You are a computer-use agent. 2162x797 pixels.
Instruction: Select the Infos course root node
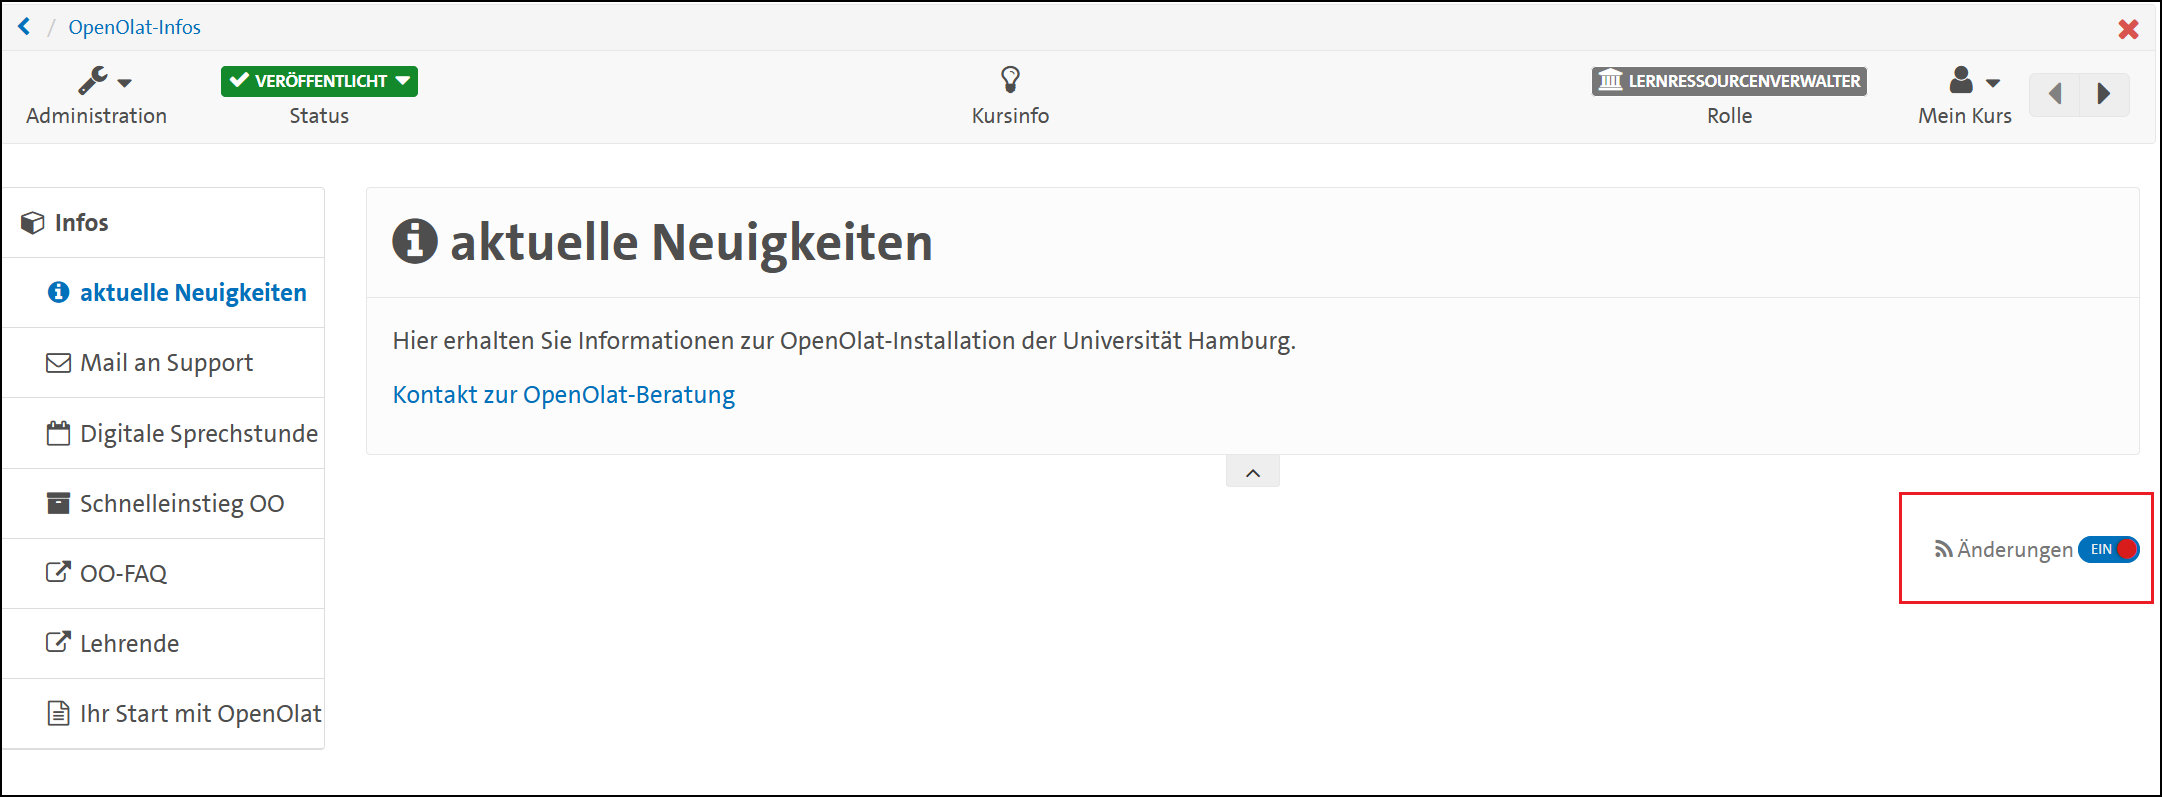coord(81,223)
